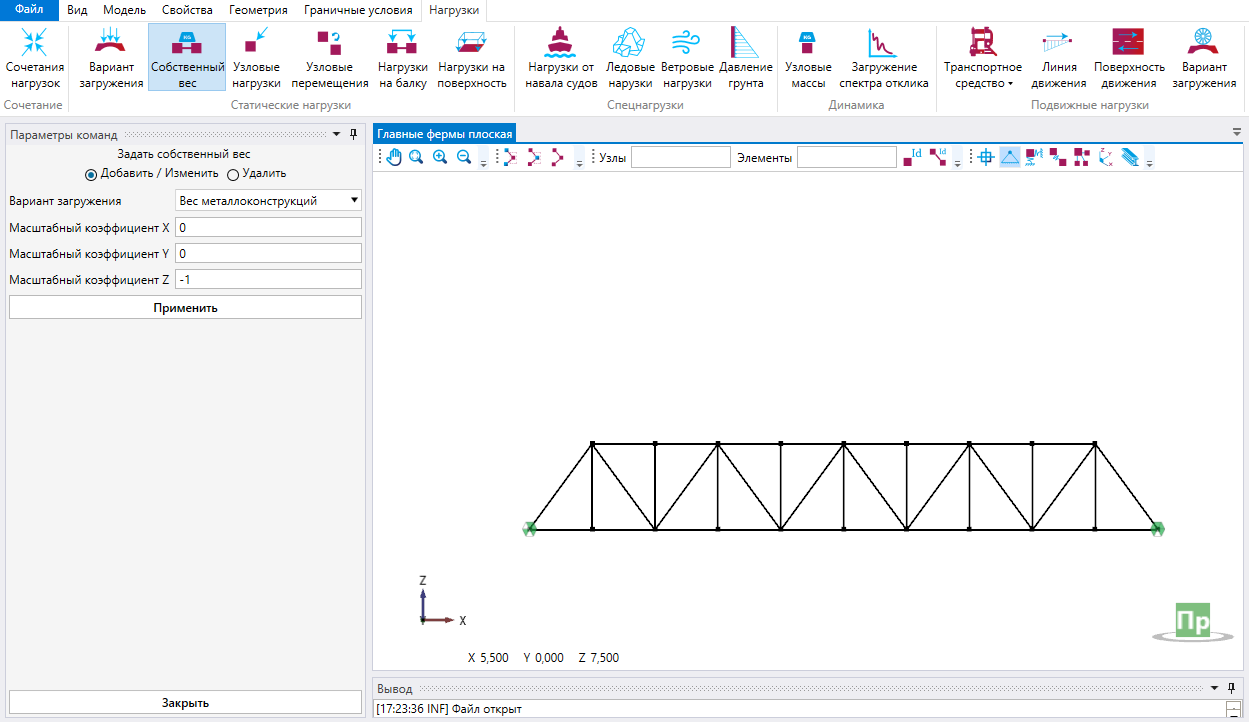Go to the Геометрия ribbon tab
This screenshot has width=1249, height=722.
(258, 10)
